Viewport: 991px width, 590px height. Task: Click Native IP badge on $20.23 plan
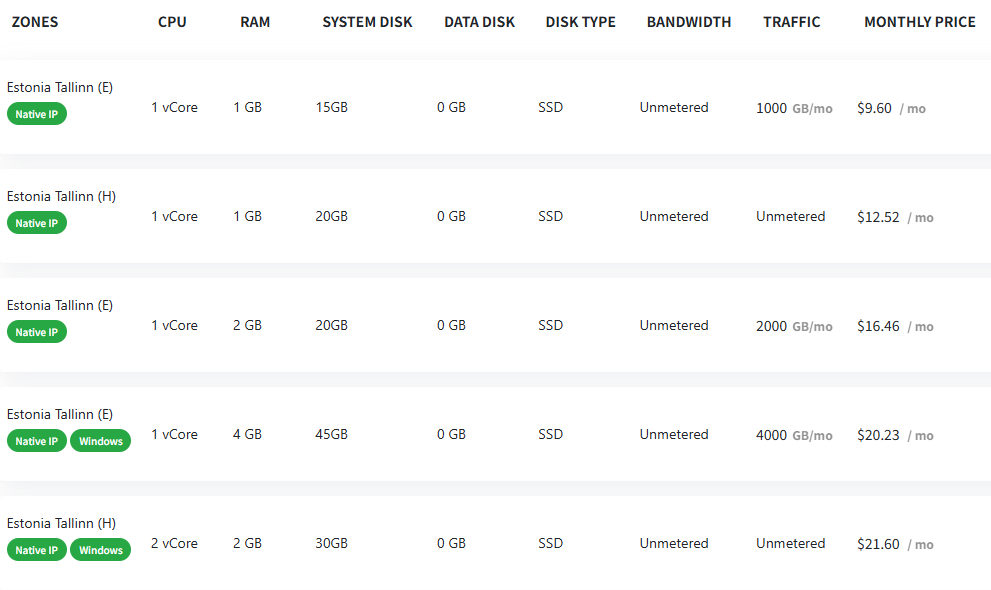click(x=37, y=441)
